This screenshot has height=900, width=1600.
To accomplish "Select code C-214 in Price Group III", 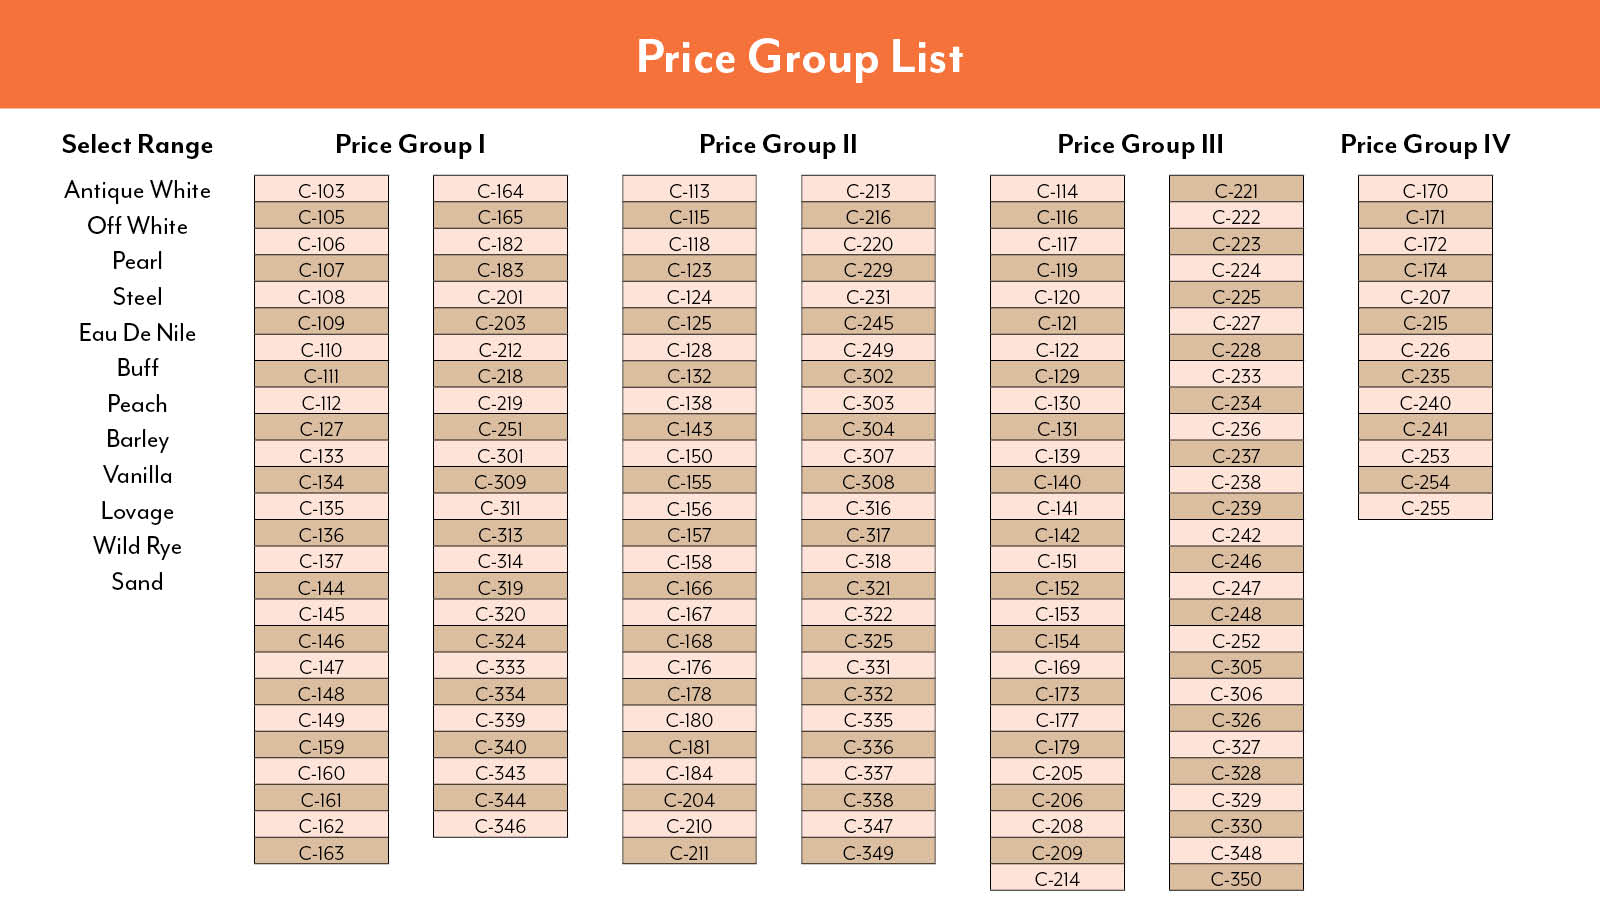I will pos(1057,879).
